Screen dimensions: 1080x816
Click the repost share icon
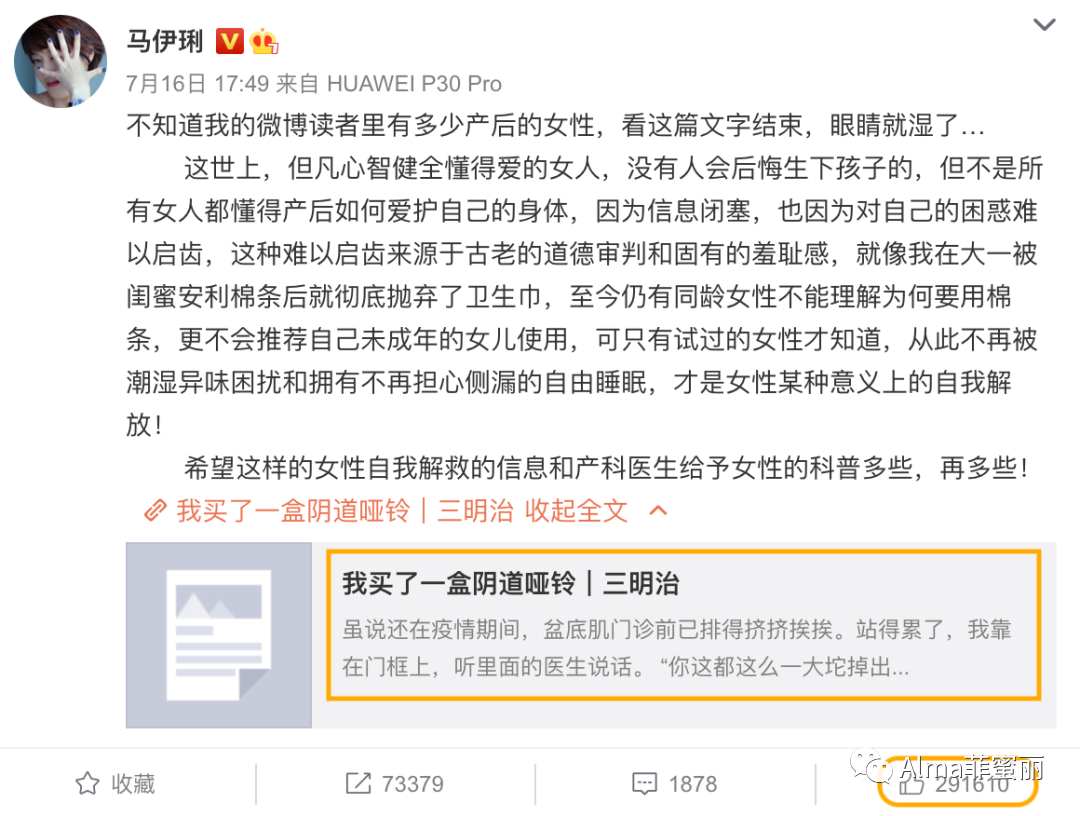point(358,783)
